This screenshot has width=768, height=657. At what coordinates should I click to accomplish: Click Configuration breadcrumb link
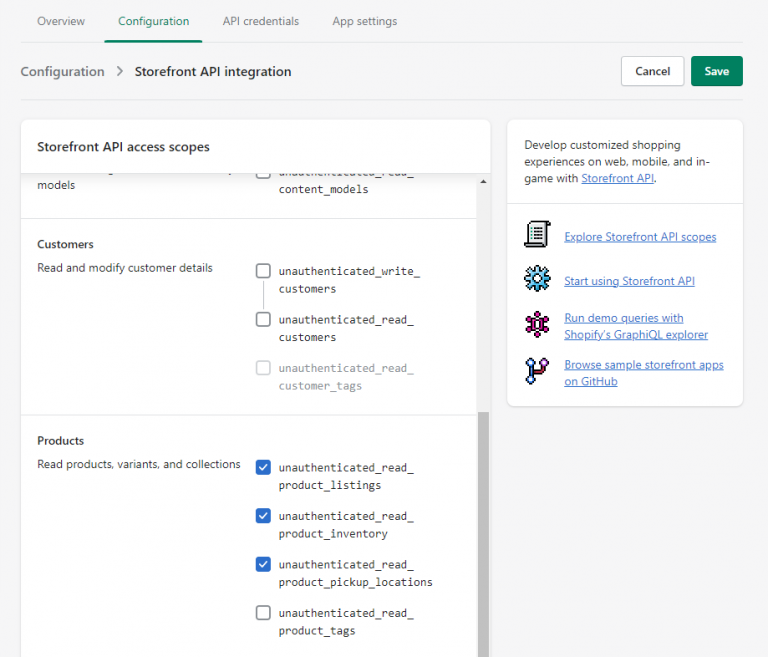62,72
